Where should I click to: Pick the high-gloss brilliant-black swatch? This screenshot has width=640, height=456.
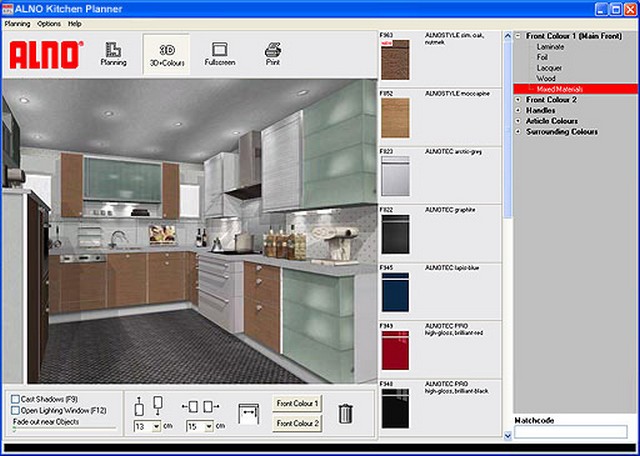[395, 408]
